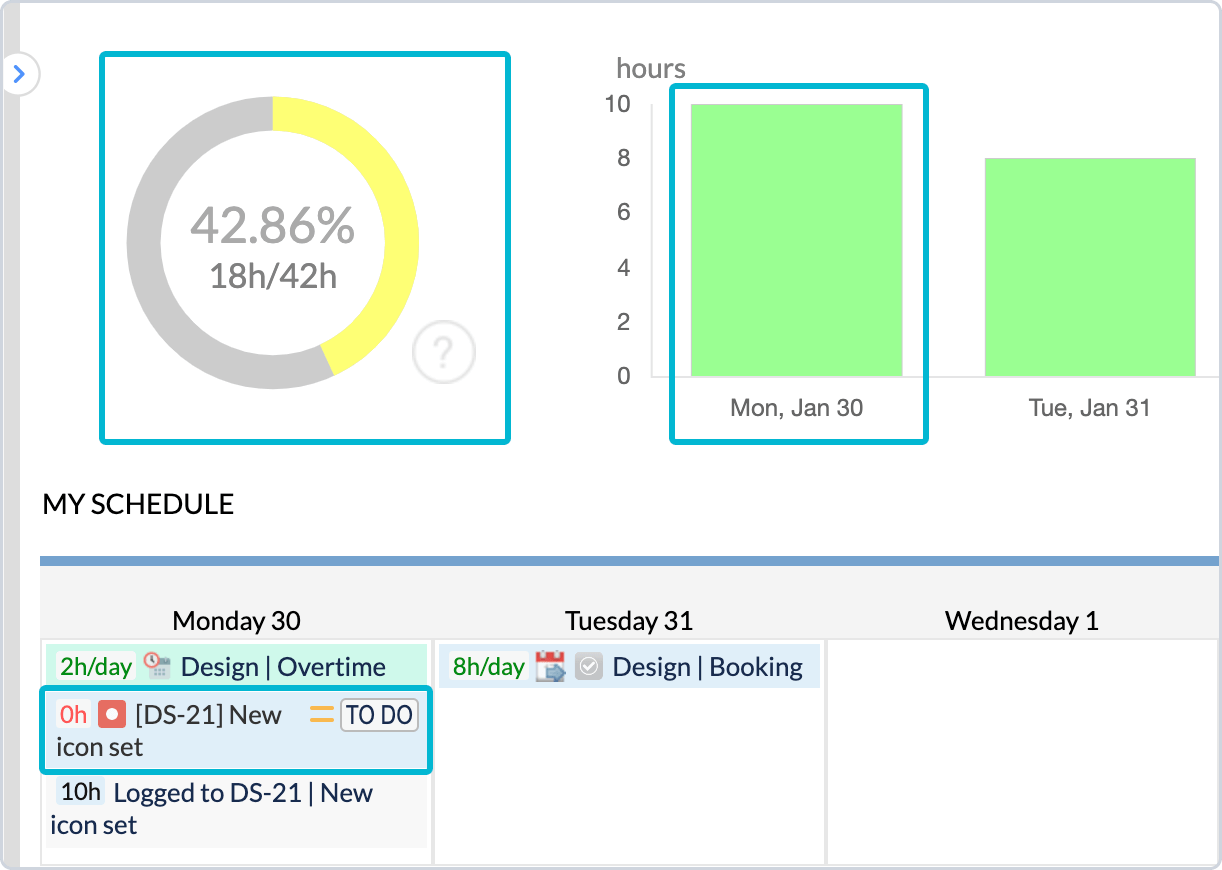Click the Wednesday 1 column header
The height and width of the screenshot is (870, 1222).
[x=1021, y=621]
